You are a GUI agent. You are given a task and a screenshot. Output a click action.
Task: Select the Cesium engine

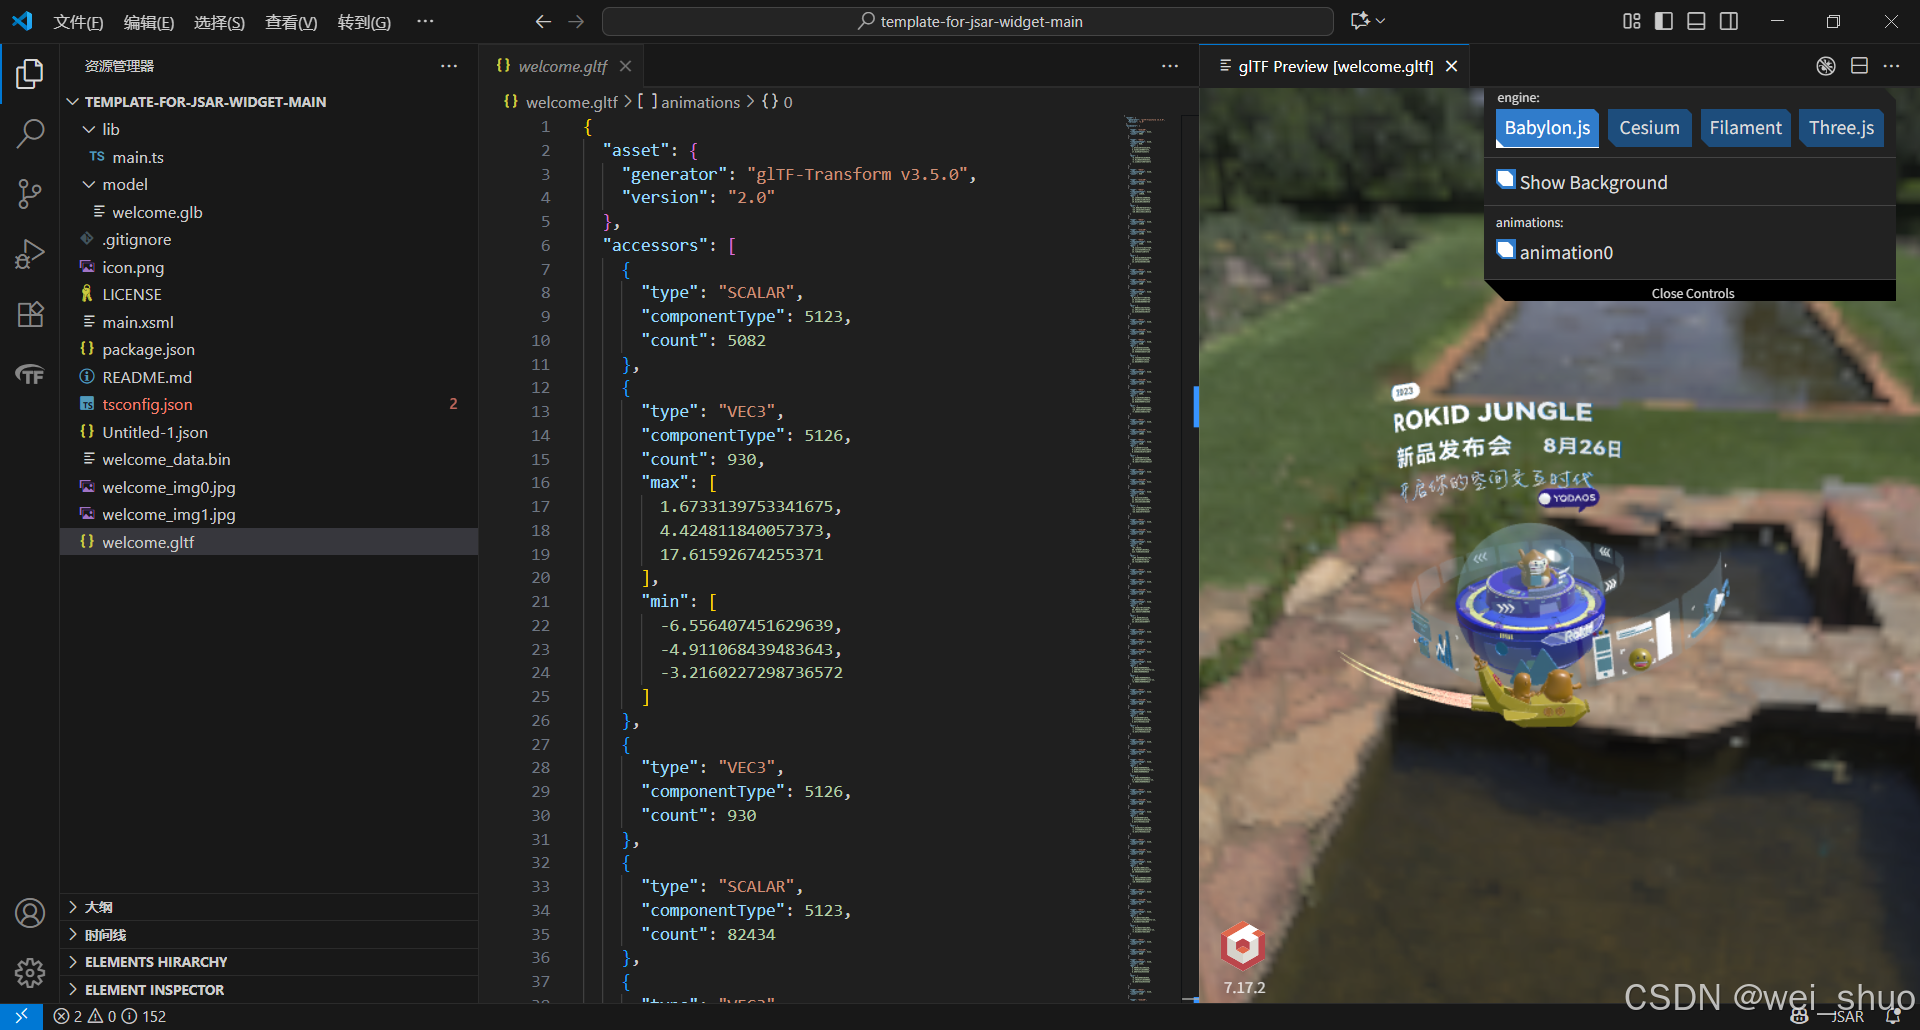[1649, 128]
